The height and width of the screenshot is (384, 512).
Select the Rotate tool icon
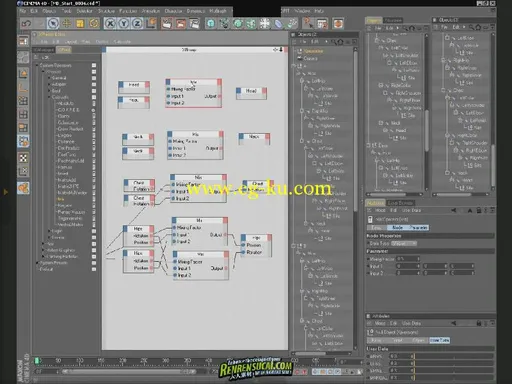[94, 23]
